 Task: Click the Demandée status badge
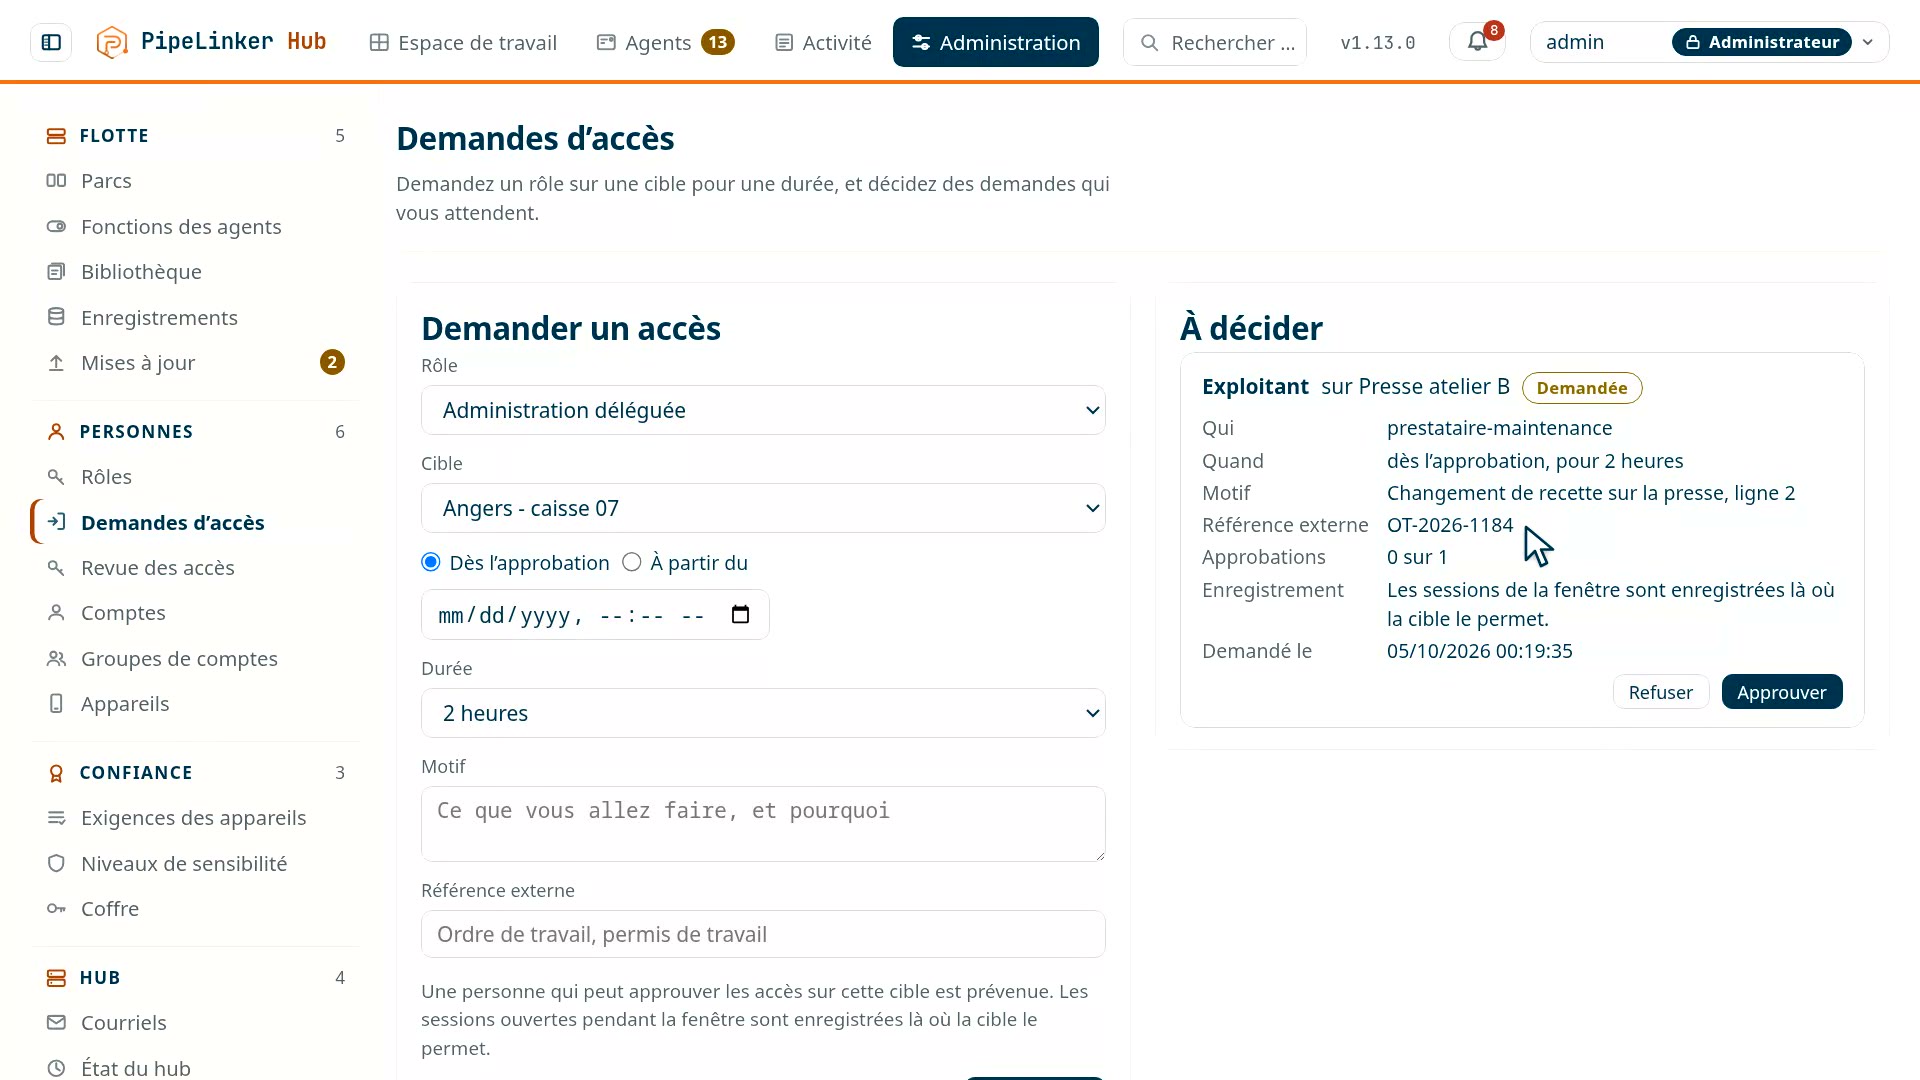(x=1582, y=388)
